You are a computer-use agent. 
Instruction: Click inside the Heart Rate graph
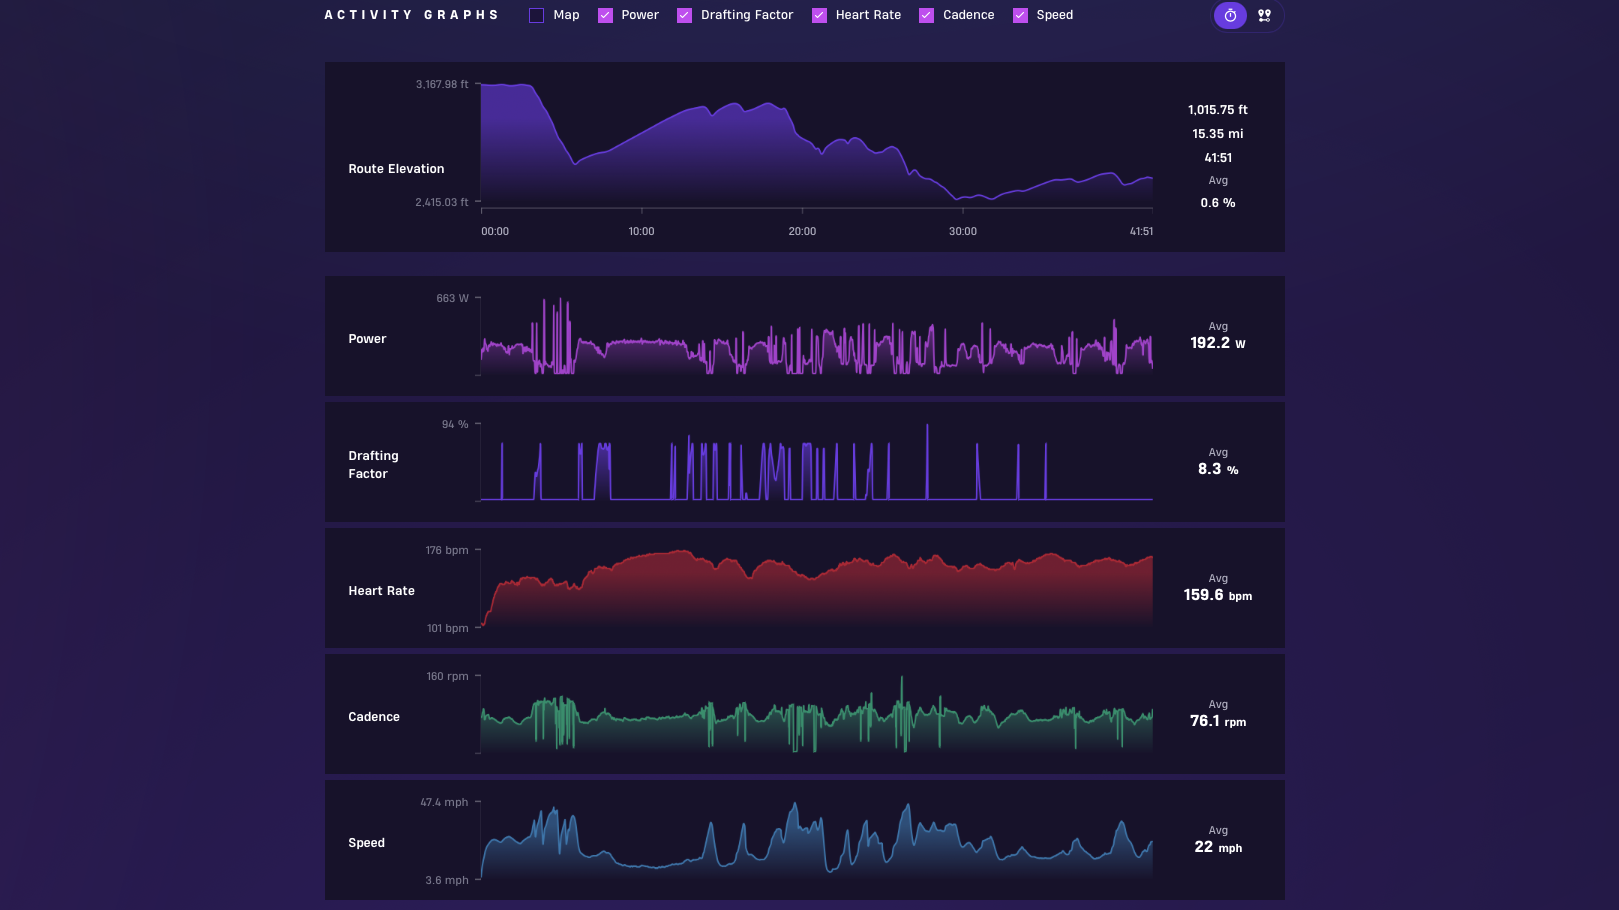[817, 588]
